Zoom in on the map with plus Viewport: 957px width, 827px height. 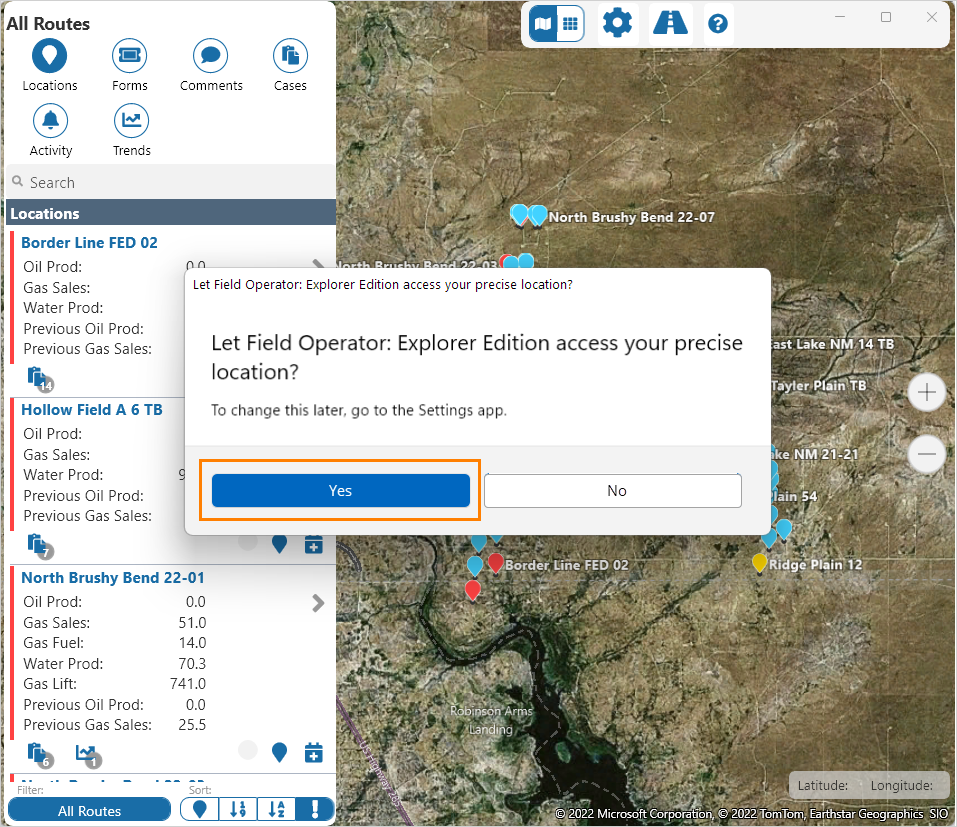[x=926, y=393]
